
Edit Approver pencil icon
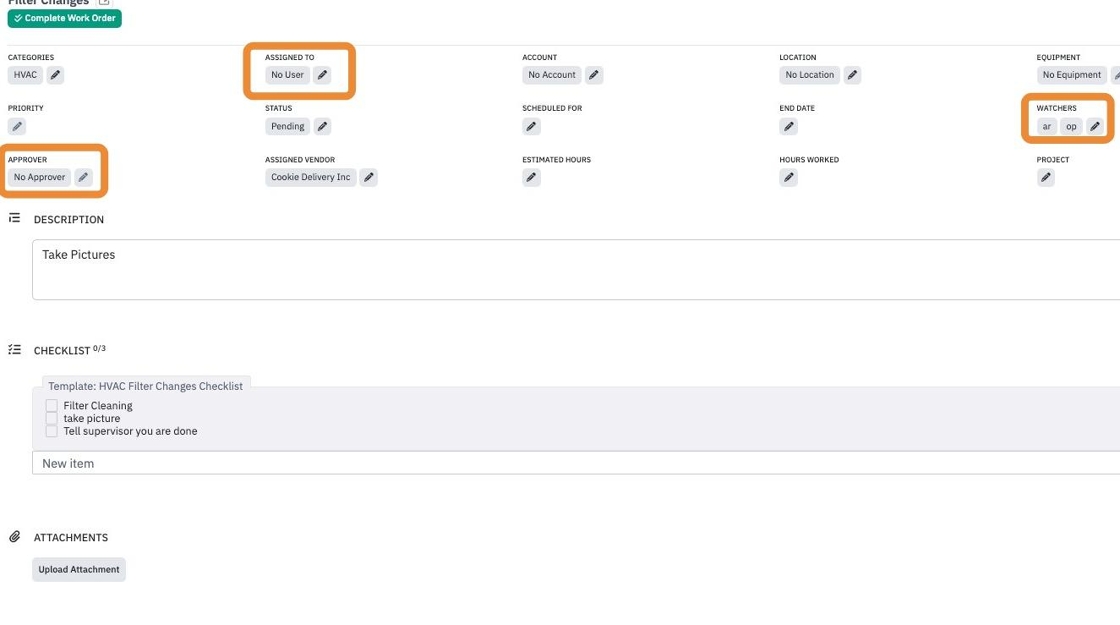tap(83, 177)
